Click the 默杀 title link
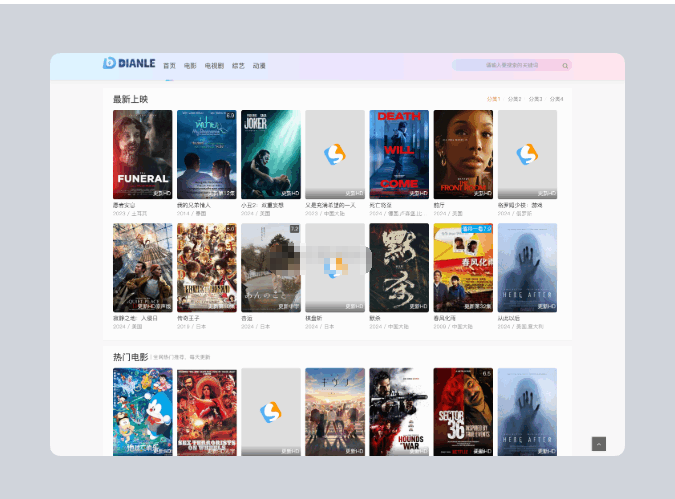Viewport: 675px width, 499px height. click(x=375, y=319)
